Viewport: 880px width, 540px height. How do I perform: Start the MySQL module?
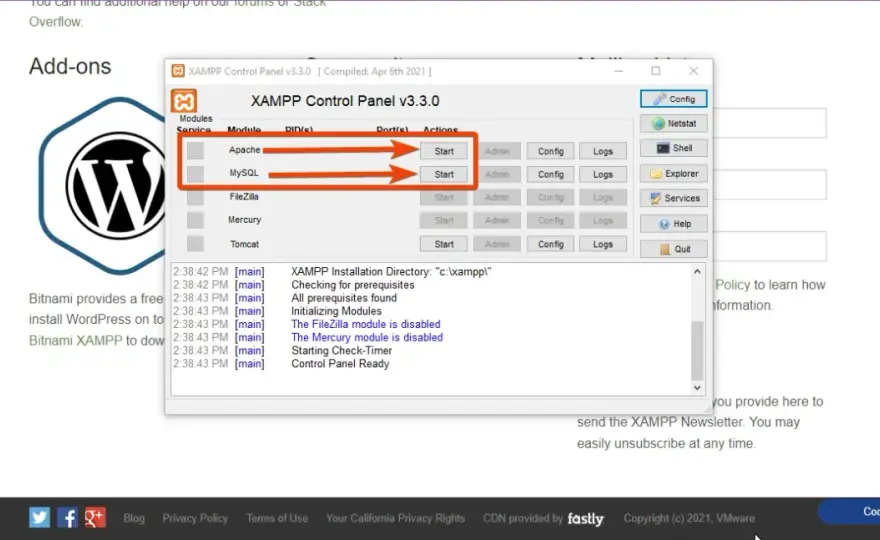coord(443,174)
